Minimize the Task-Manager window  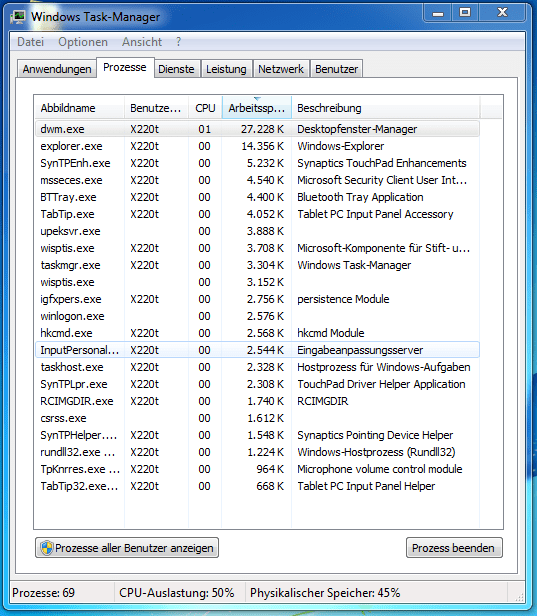[438, 13]
